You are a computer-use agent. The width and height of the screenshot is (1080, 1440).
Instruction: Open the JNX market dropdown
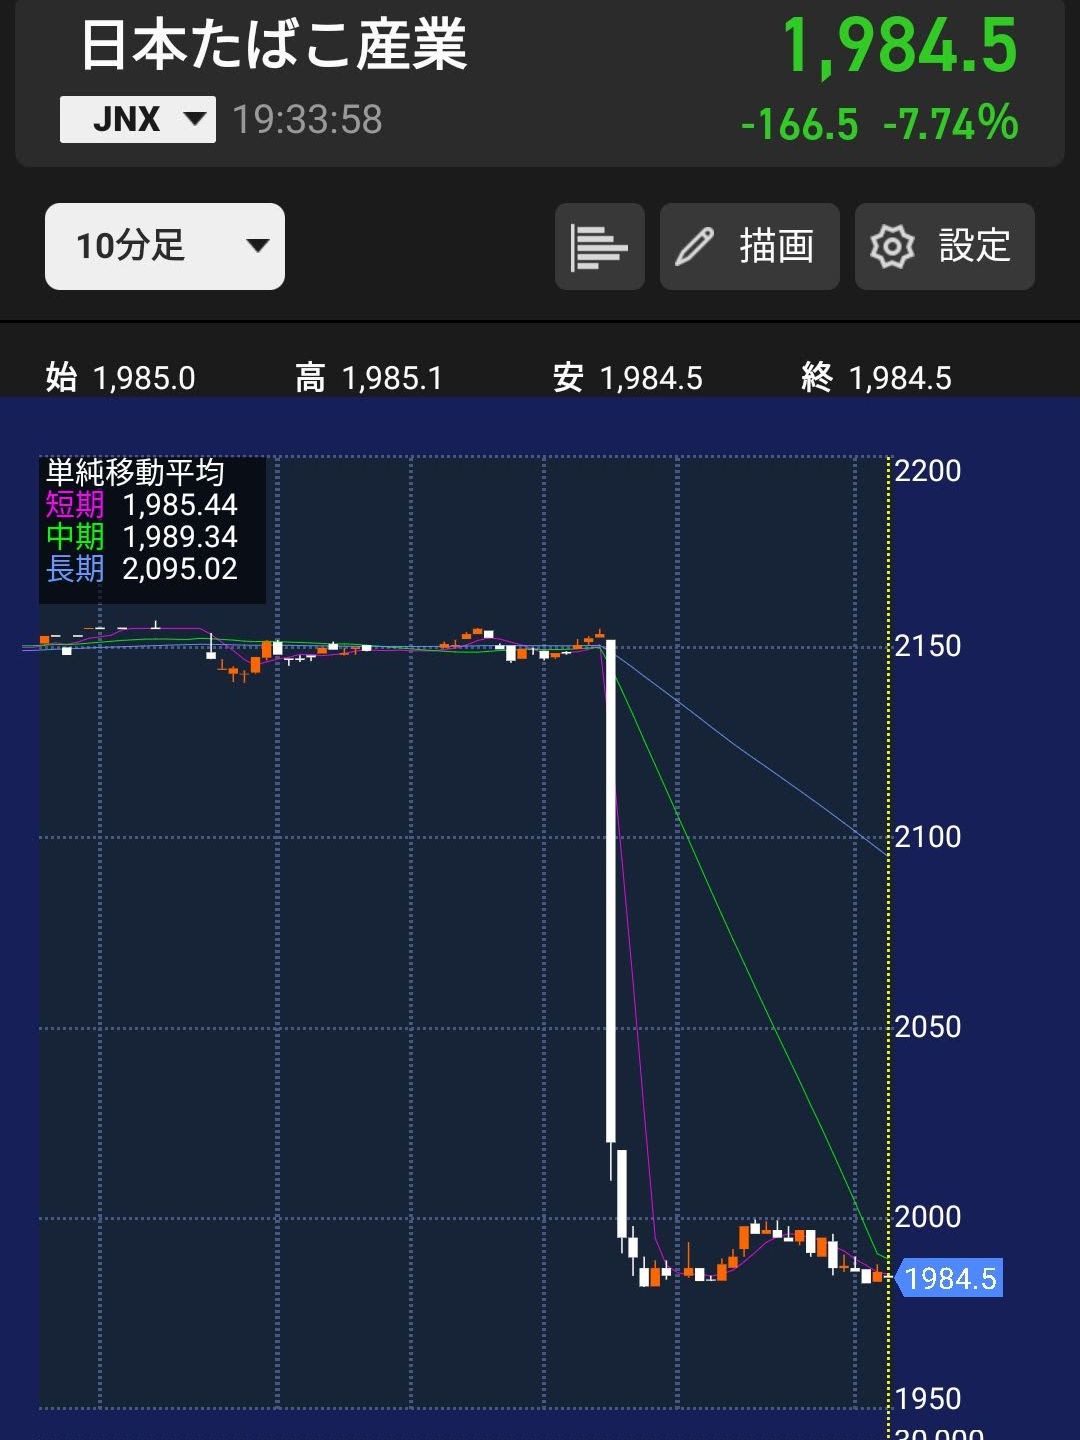138,120
